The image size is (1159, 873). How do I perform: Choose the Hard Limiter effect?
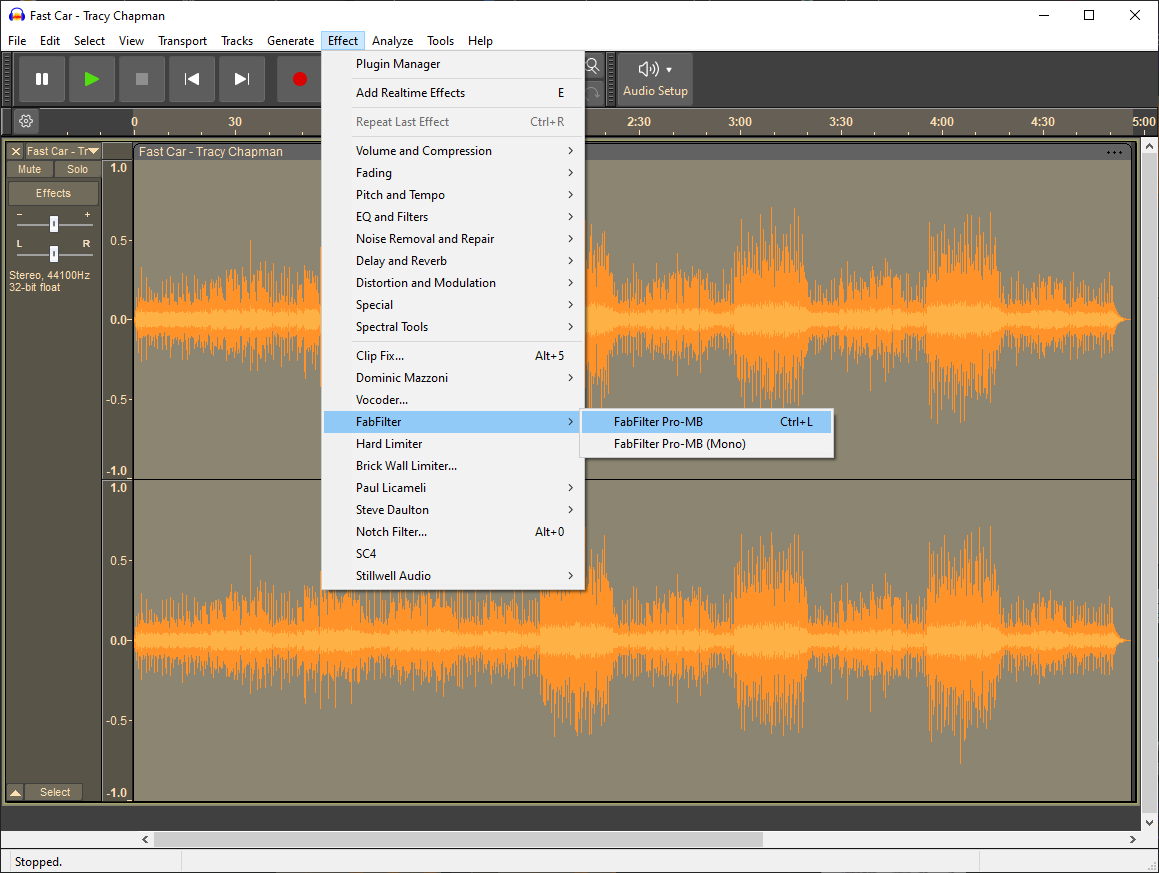pyautogui.click(x=454, y=444)
